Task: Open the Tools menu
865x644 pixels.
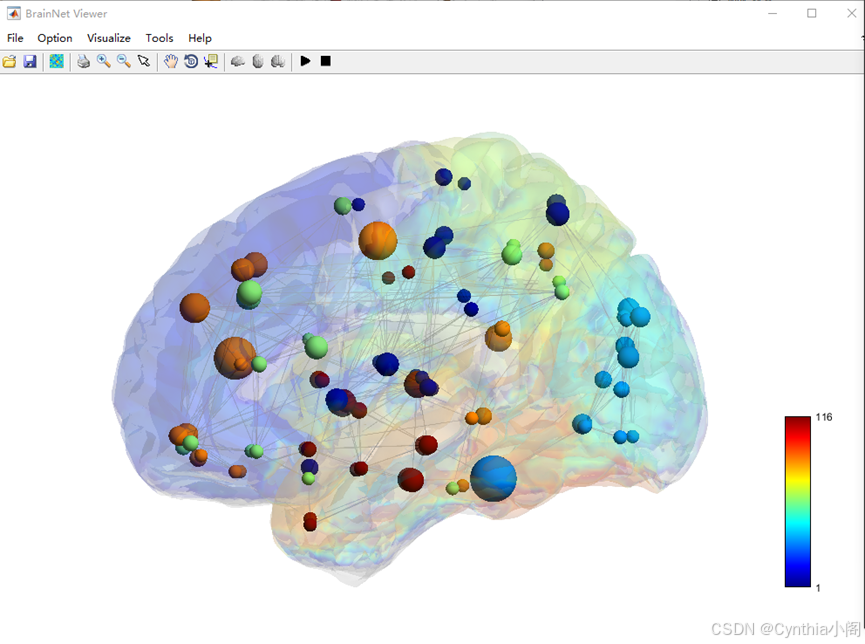Action: [159, 38]
